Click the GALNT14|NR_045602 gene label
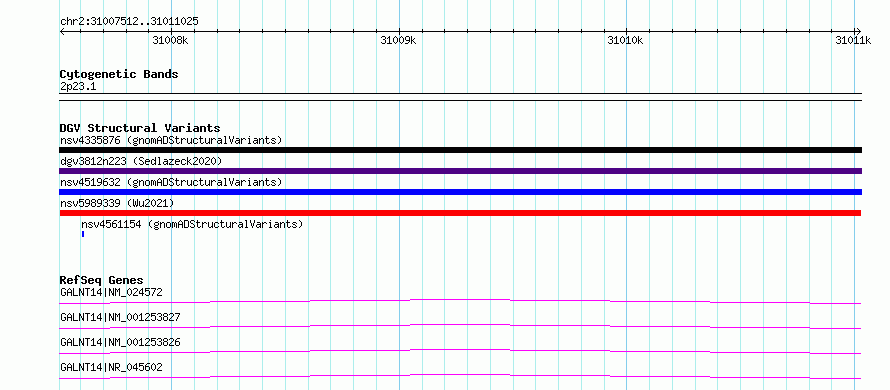 (x=111, y=367)
